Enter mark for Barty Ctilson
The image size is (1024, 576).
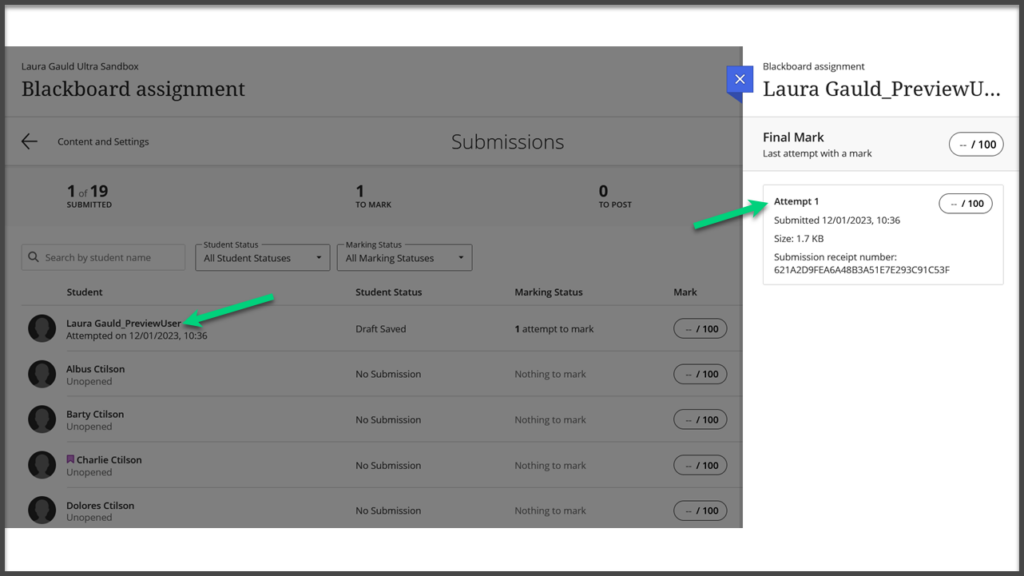pos(700,419)
